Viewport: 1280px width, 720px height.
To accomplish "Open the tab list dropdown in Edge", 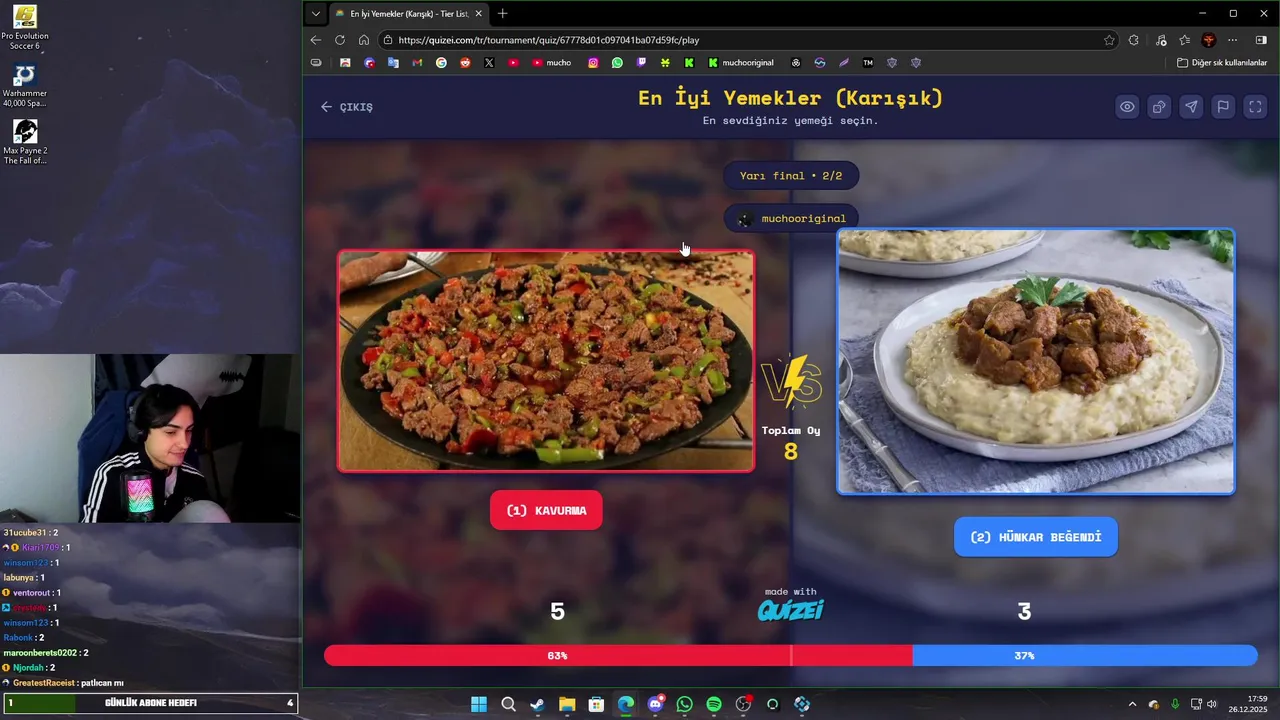I will click(316, 14).
